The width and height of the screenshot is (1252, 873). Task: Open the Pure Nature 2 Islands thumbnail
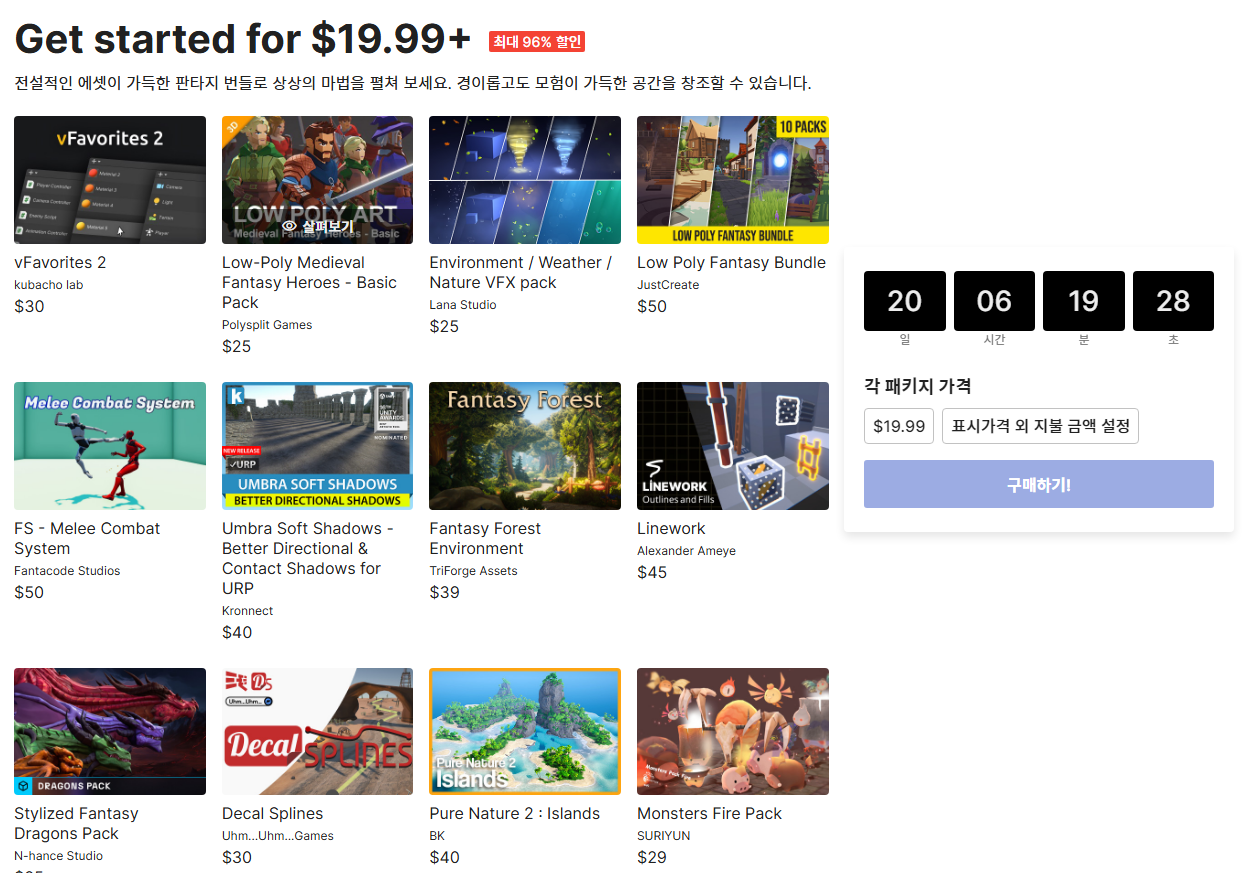[525, 731]
